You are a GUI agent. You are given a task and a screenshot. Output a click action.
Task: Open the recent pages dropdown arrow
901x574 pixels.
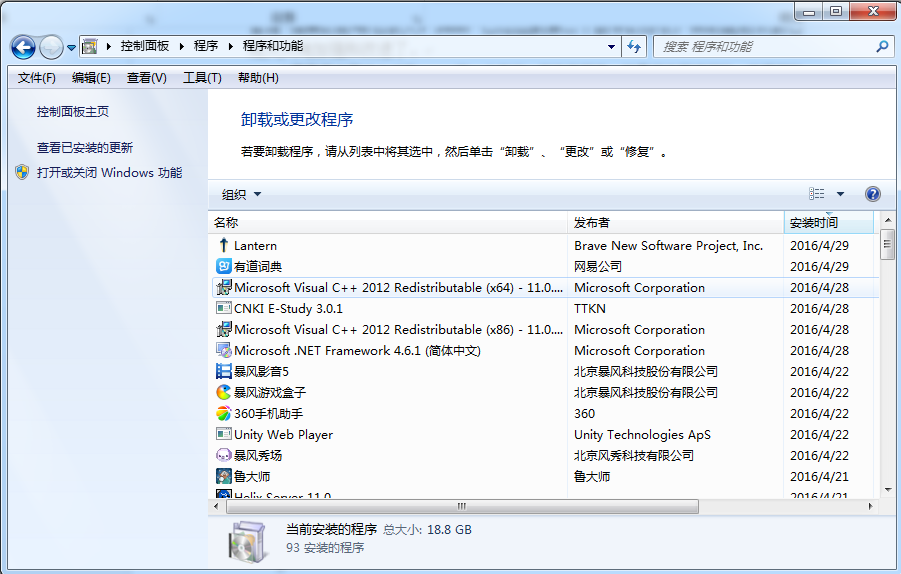pos(71,48)
